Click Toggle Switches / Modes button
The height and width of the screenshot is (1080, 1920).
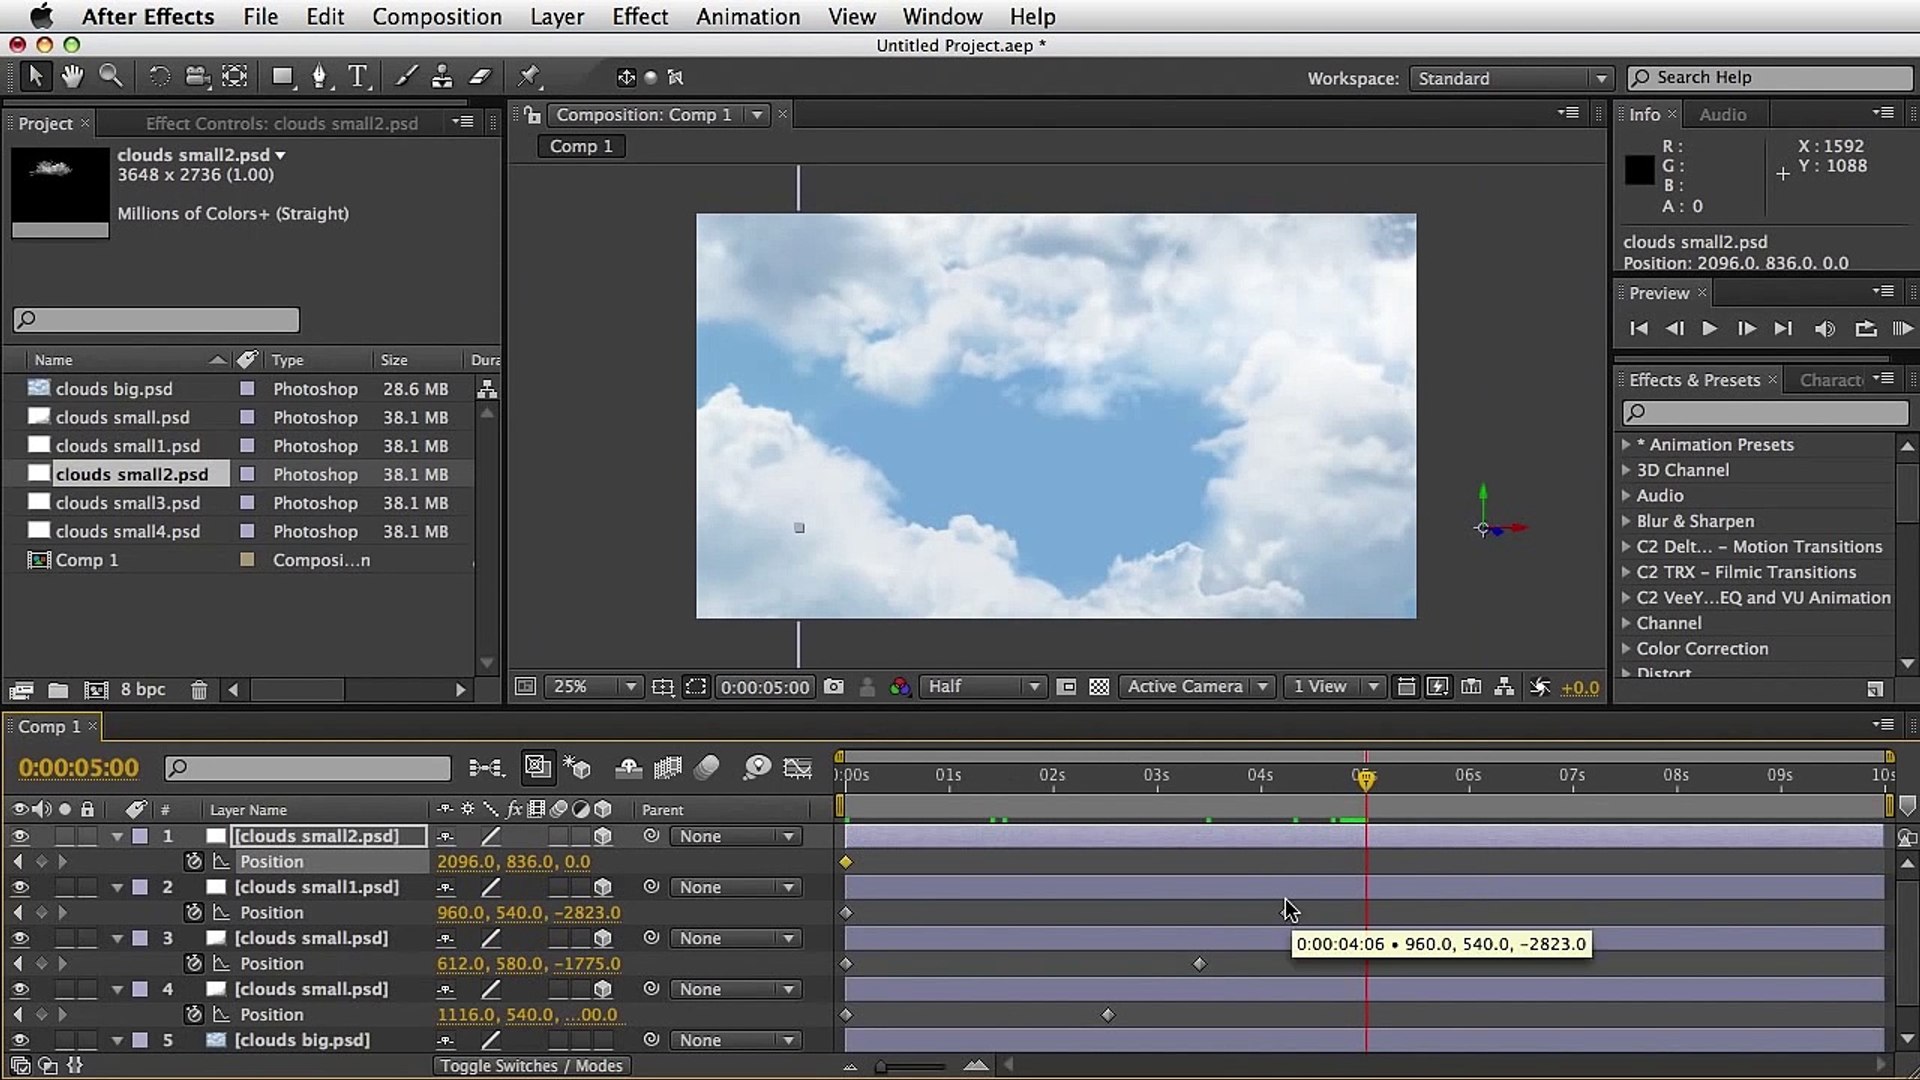coord(531,1066)
